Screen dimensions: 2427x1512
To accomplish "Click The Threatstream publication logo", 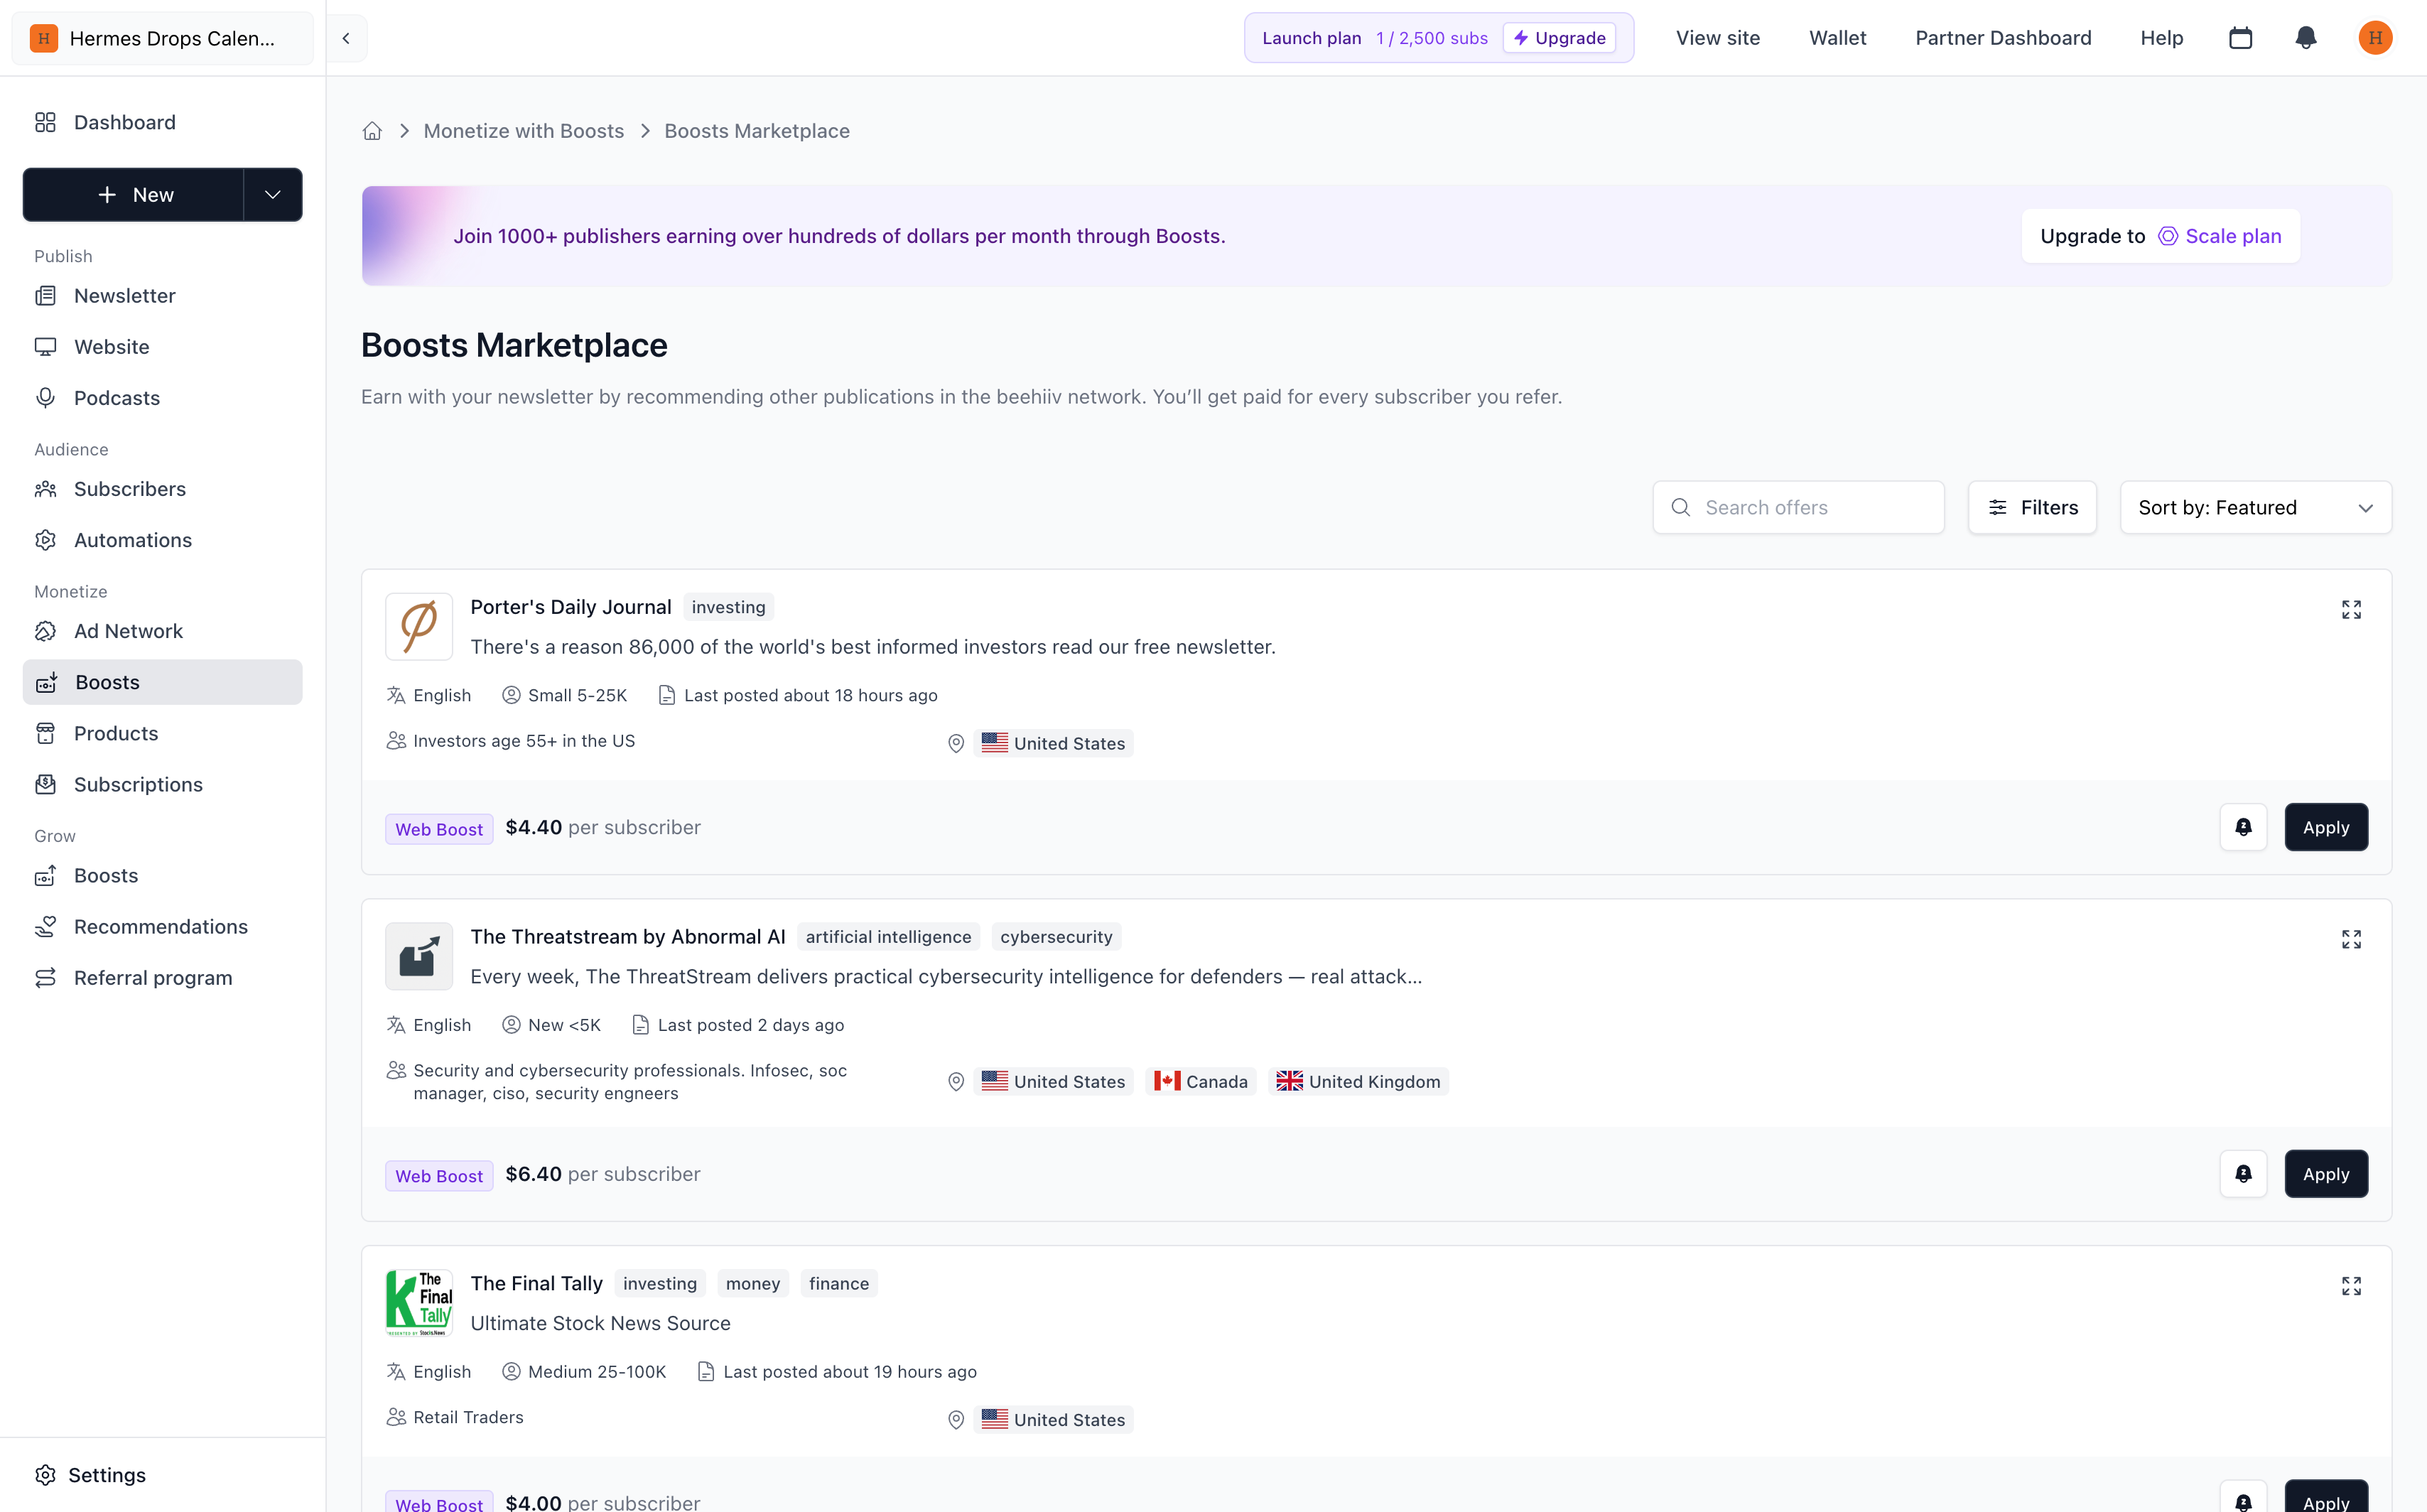I will coord(419,956).
